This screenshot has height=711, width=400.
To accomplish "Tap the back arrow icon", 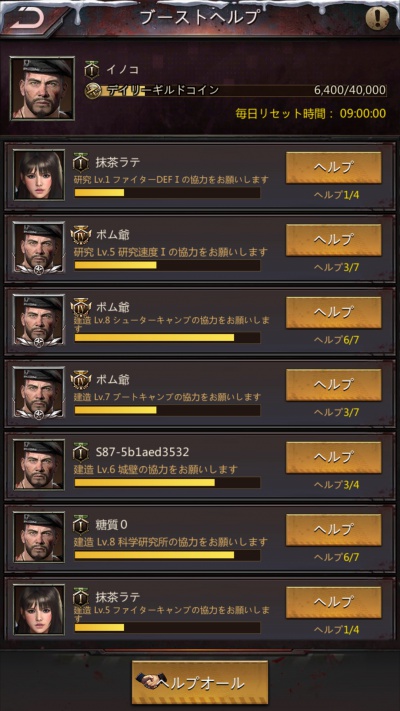I will [x=27, y=18].
